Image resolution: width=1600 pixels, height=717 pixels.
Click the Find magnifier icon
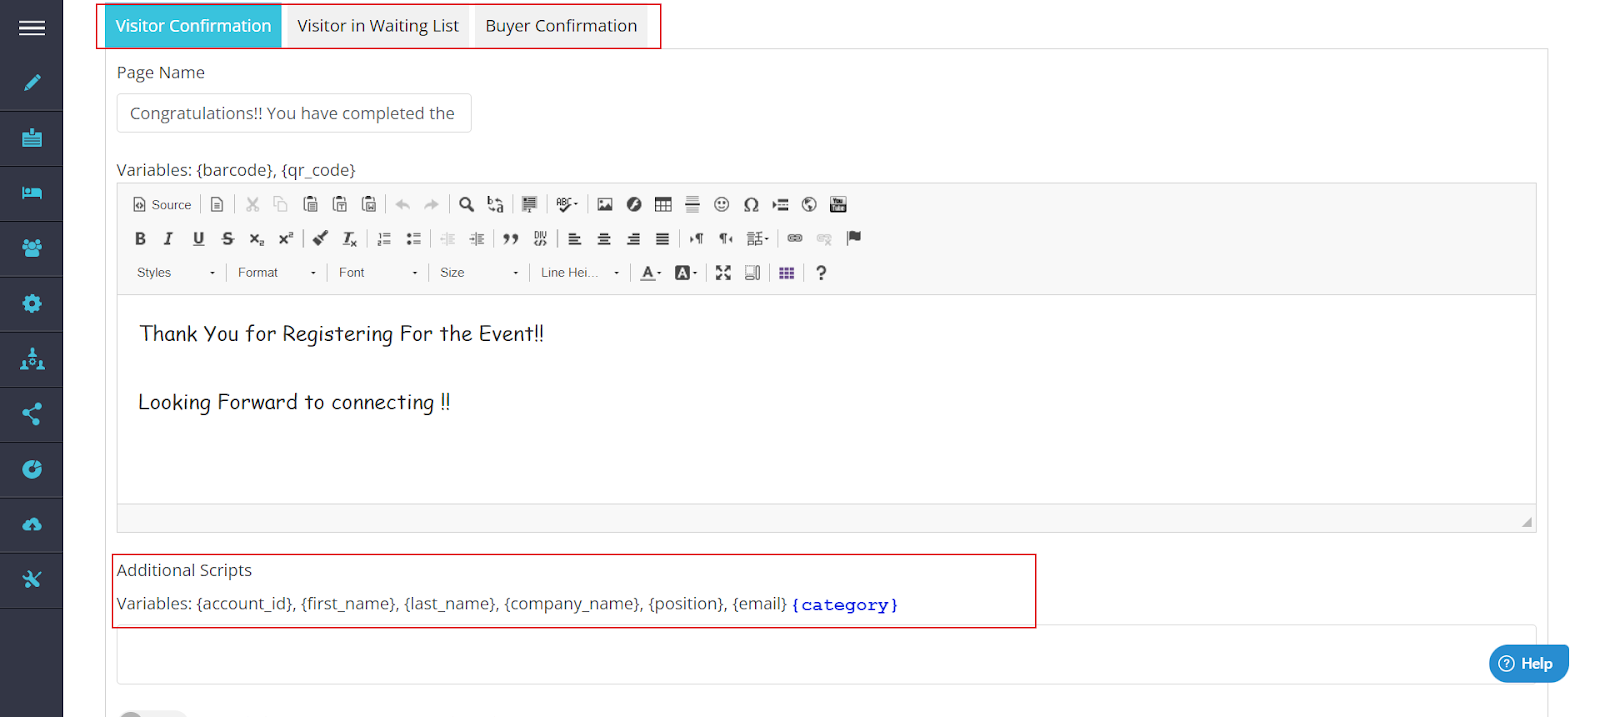click(466, 204)
